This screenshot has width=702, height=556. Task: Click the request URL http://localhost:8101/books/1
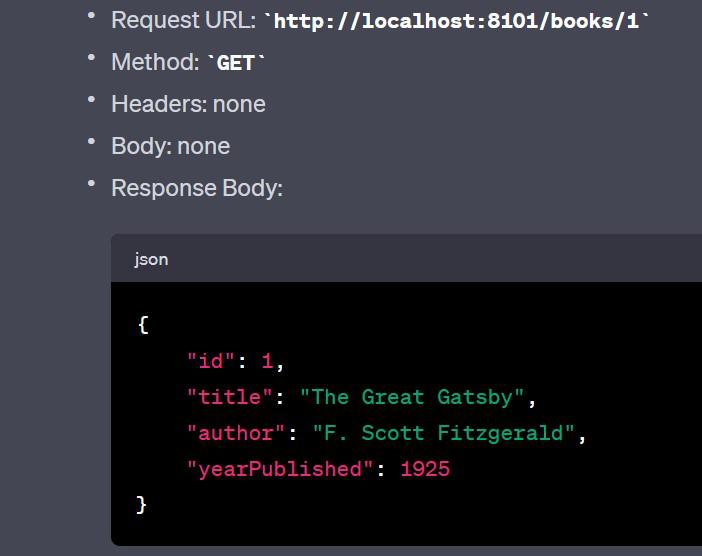[x=456, y=21]
